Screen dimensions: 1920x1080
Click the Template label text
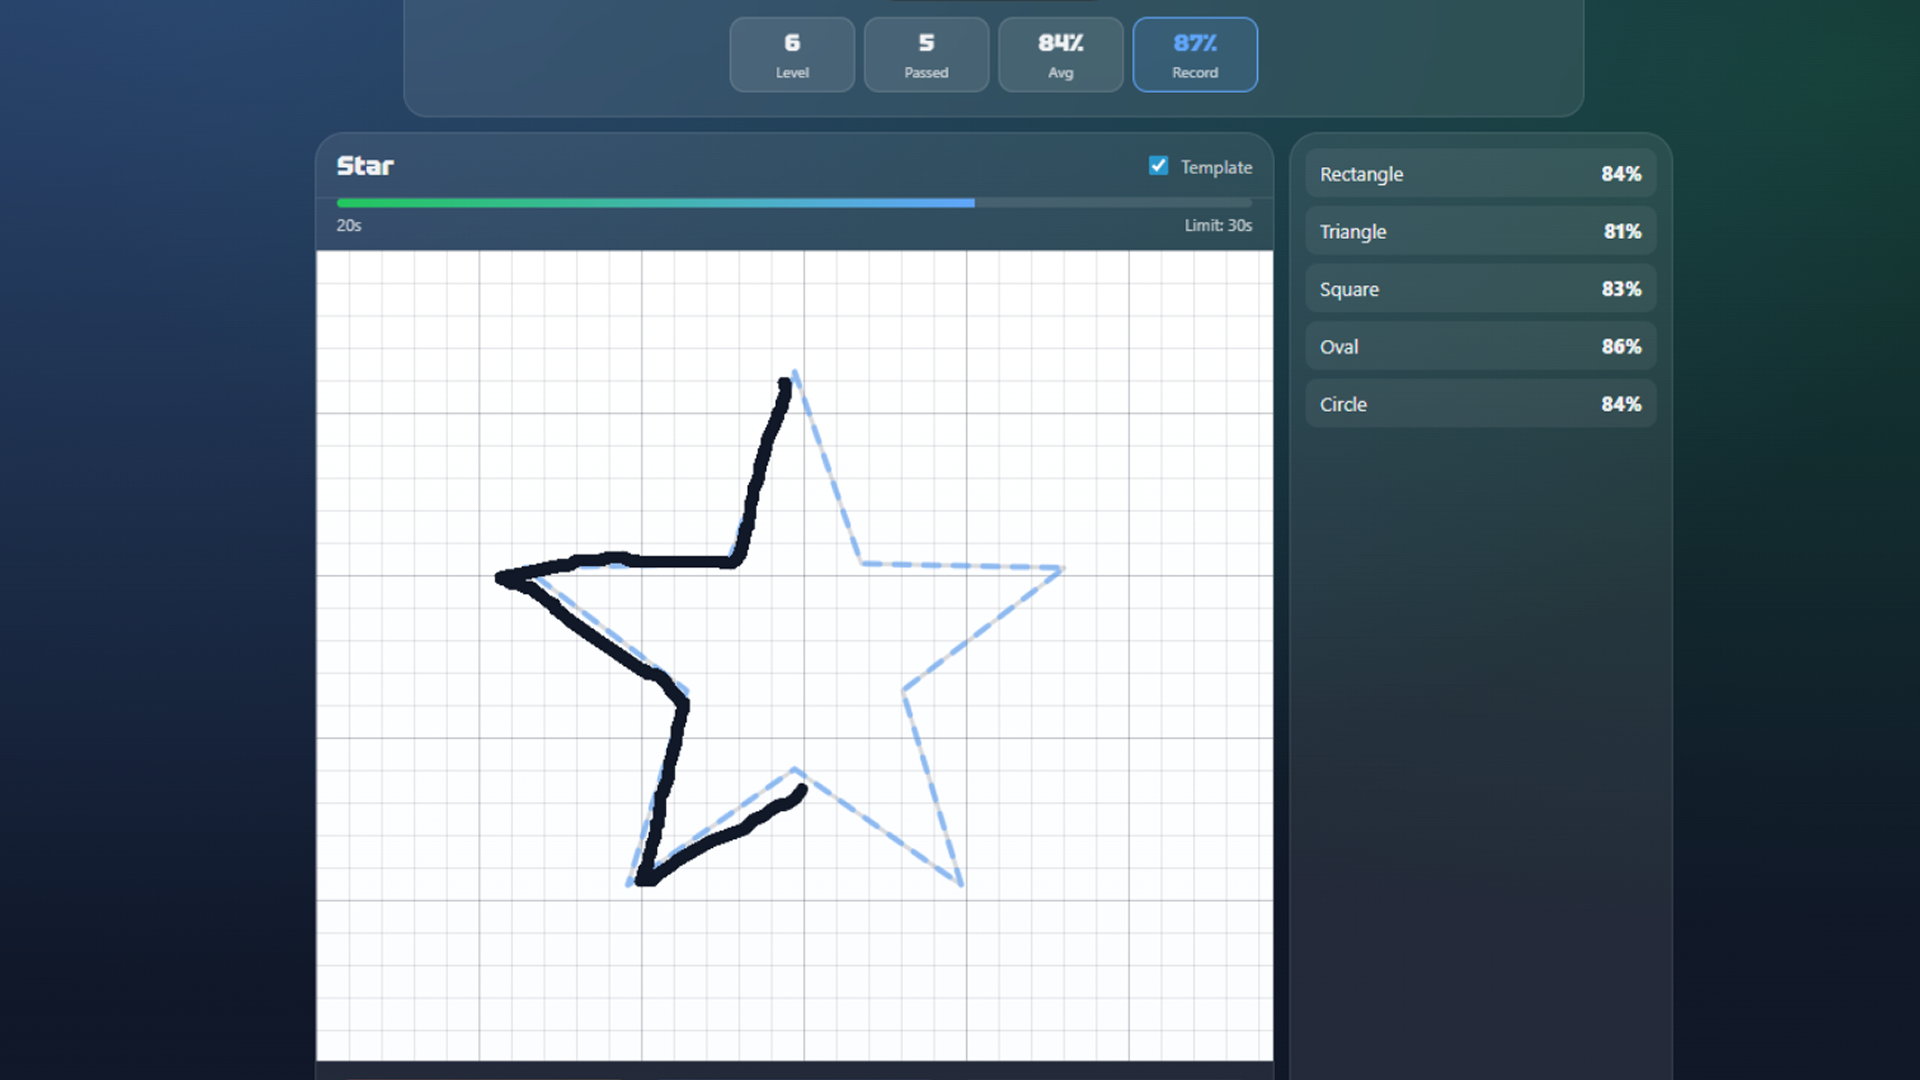click(x=1216, y=167)
